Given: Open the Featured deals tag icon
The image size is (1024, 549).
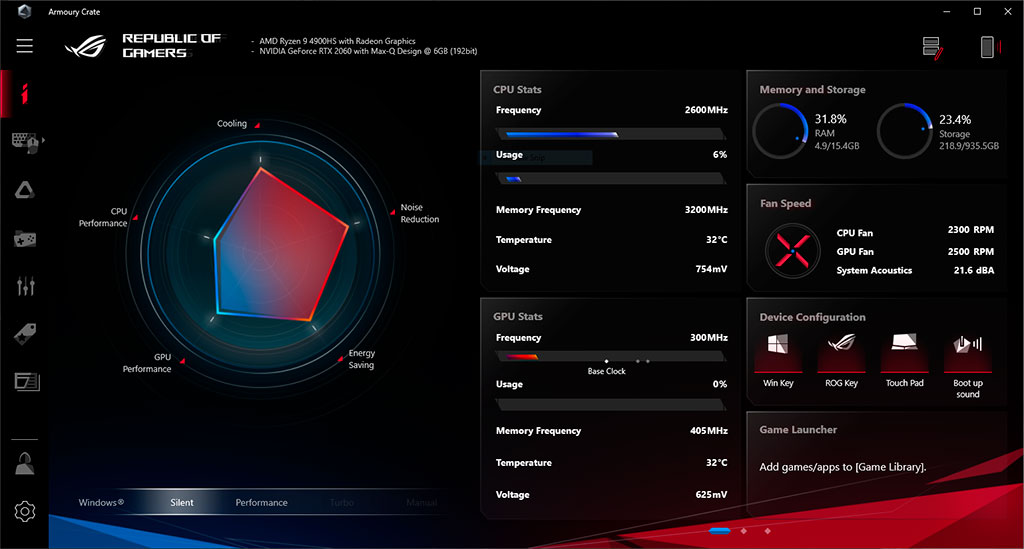Looking at the screenshot, I should tap(25, 334).
